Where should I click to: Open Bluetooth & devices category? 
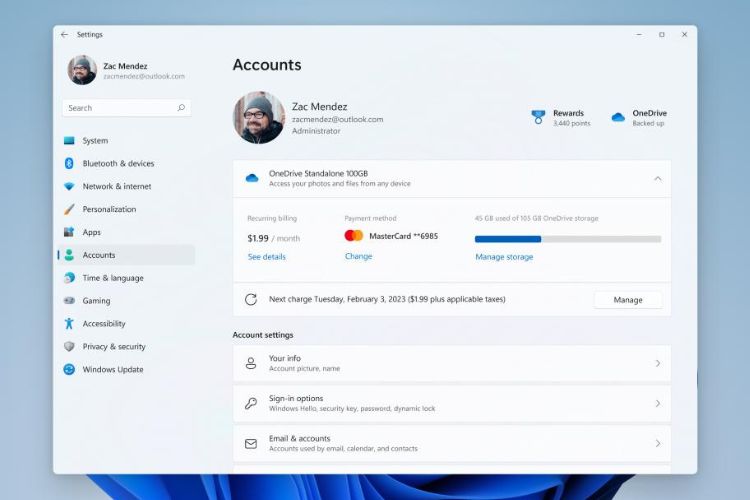(x=126, y=164)
